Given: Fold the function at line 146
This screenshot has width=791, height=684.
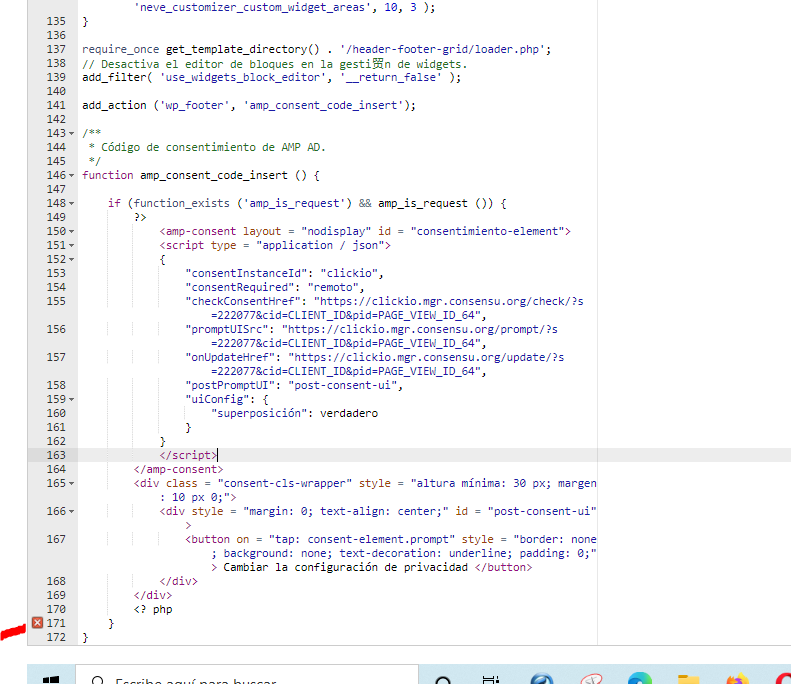Looking at the screenshot, I should 72,176.
